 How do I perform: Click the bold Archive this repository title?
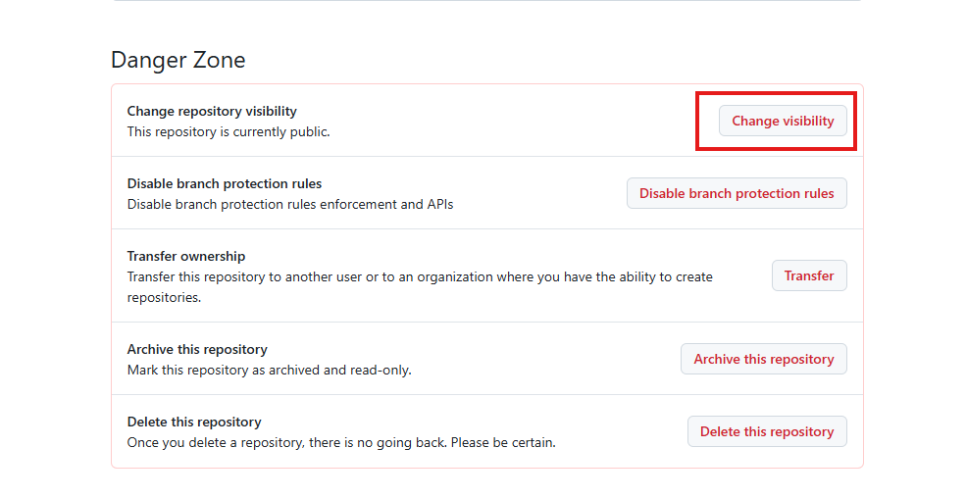coord(197,349)
